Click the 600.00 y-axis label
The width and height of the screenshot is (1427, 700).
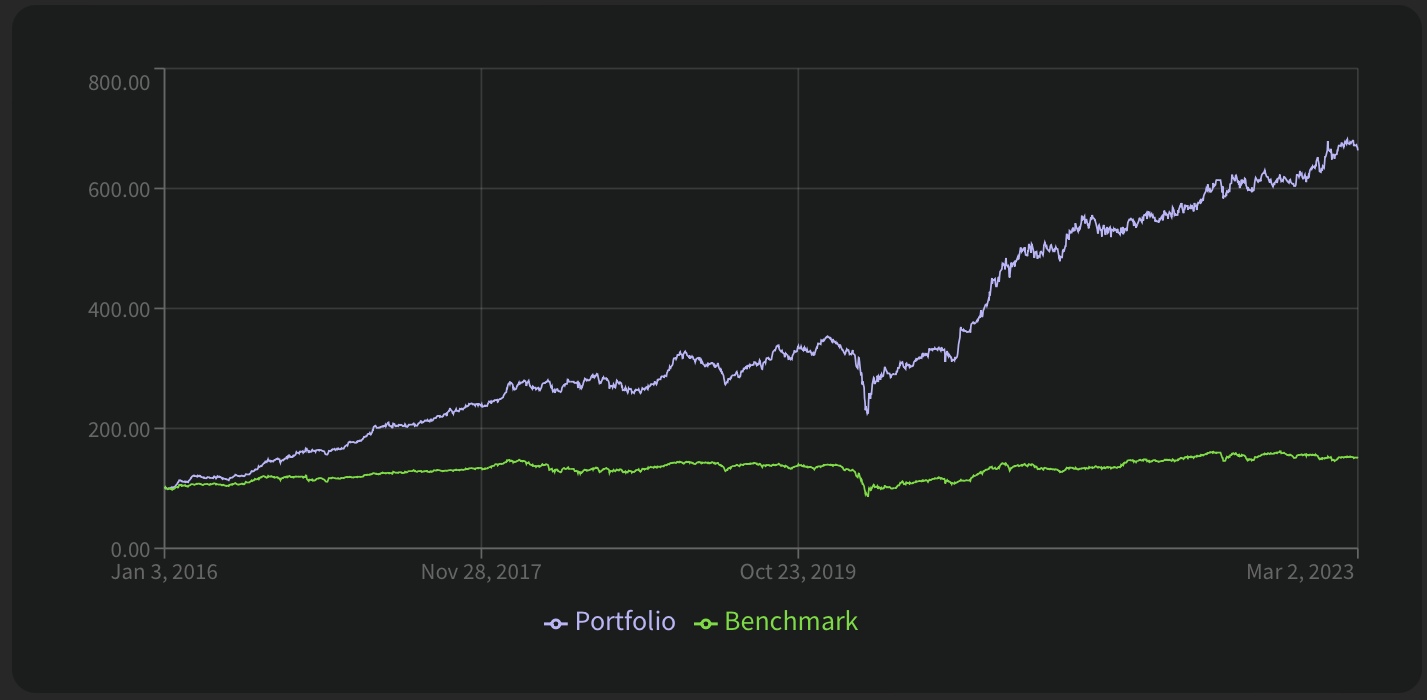(x=119, y=189)
